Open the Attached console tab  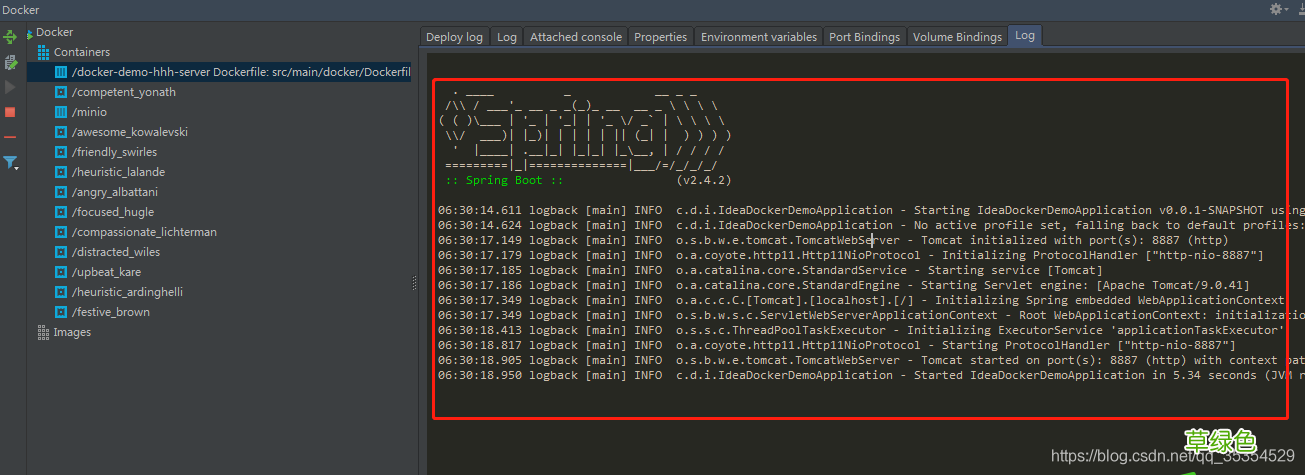click(575, 37)
